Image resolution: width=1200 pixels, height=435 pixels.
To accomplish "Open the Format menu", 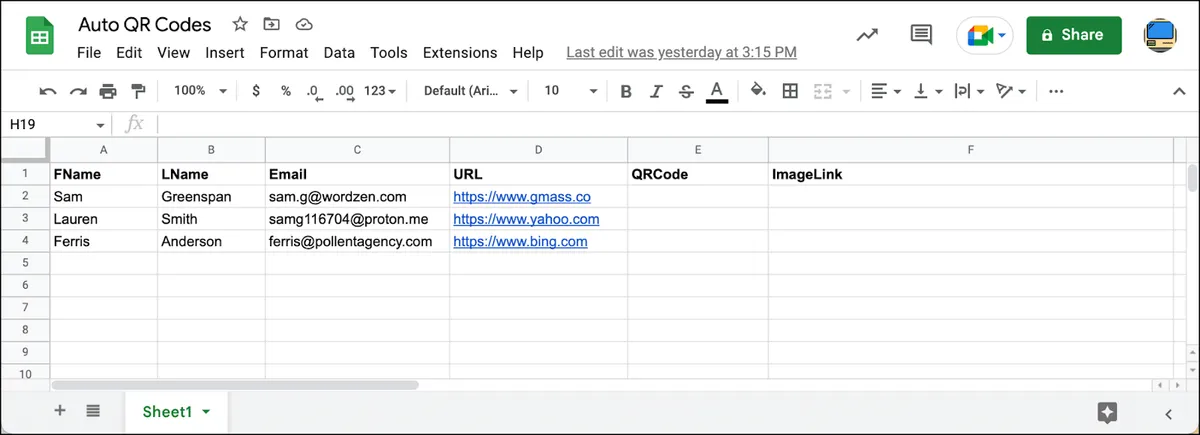I will (284, 53).
